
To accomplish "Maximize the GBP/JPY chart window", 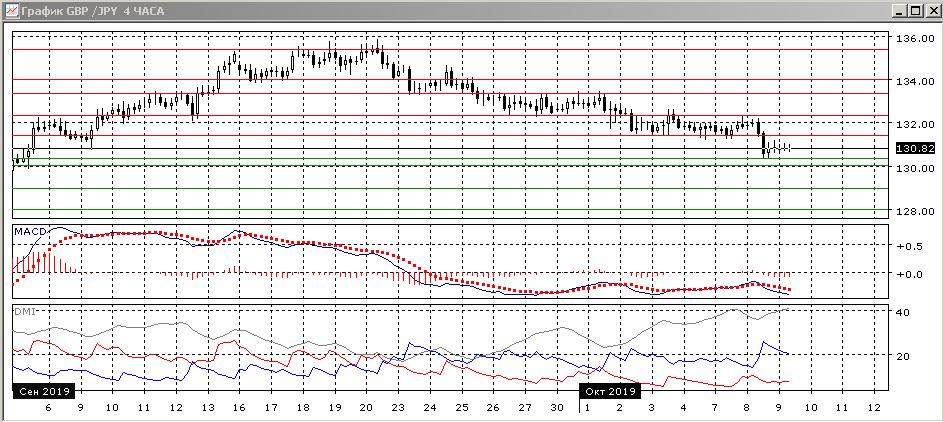I will [x=913, y=11].
